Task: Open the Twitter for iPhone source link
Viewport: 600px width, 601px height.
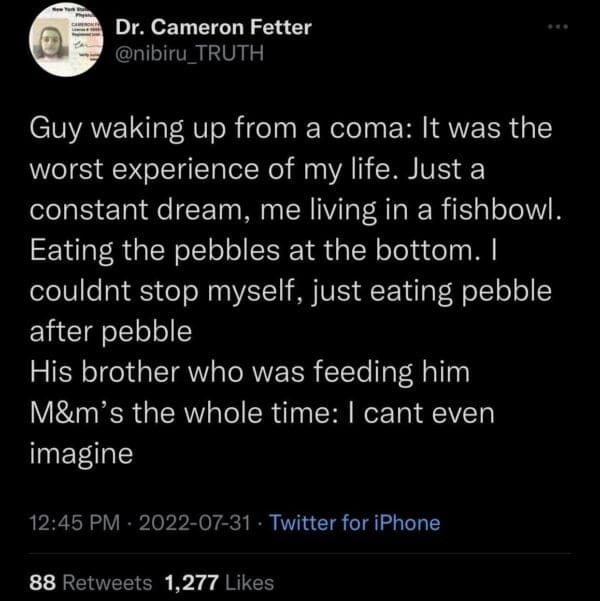Action: pos(355,522)
